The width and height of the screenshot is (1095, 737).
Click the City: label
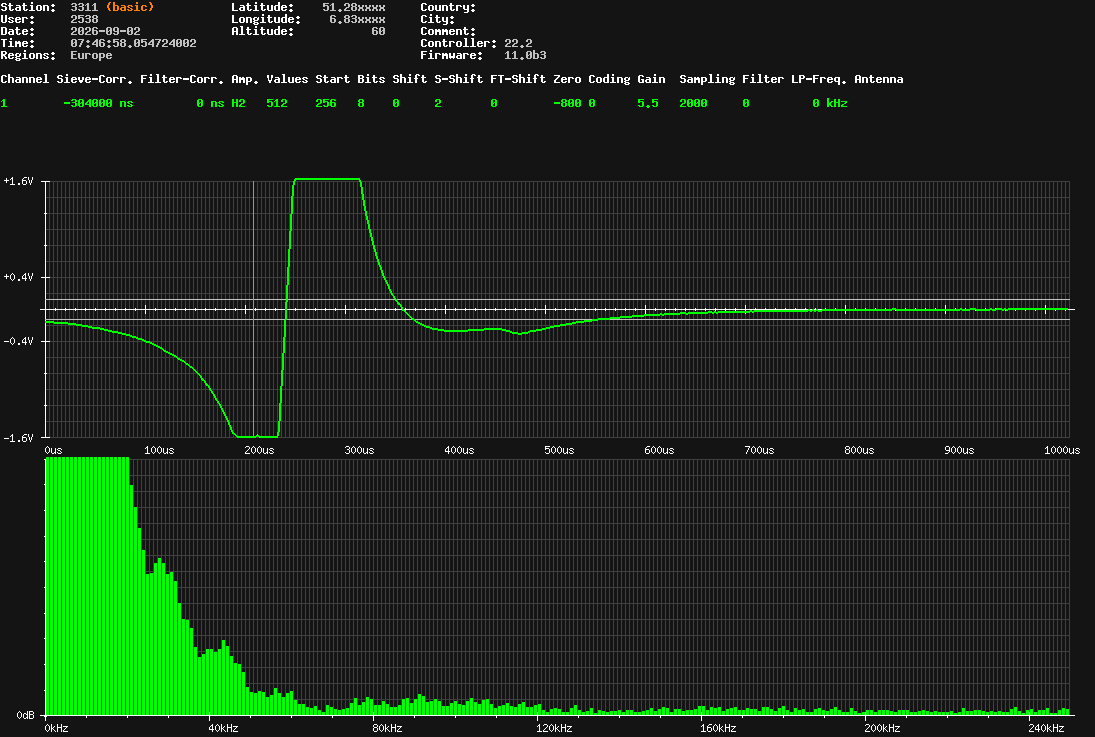pyautogui.click(x=437, y=19)
